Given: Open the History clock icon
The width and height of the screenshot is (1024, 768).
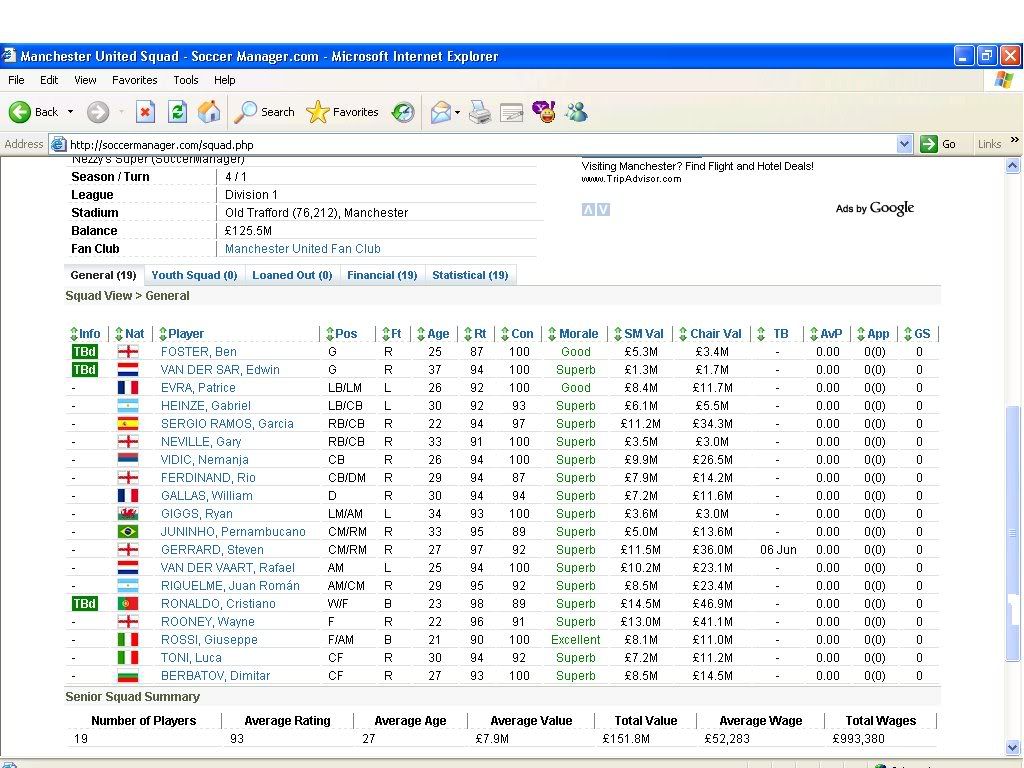Looking at the screenshot, I should (403, 112).
